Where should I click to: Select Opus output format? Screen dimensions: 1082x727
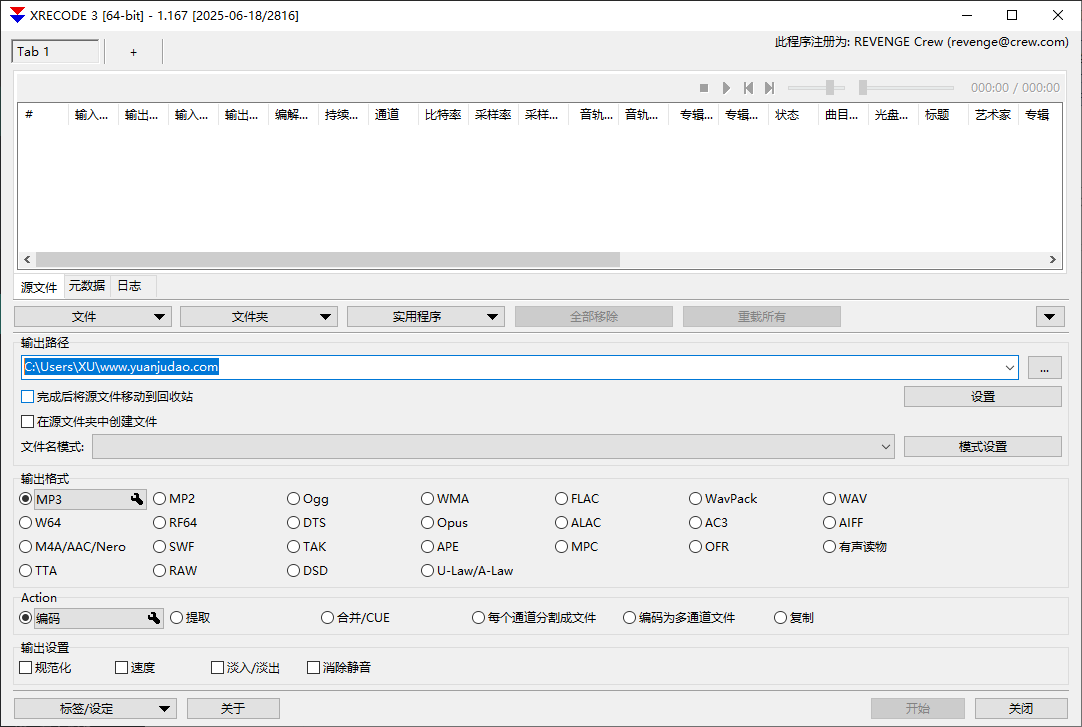point(444,523)
